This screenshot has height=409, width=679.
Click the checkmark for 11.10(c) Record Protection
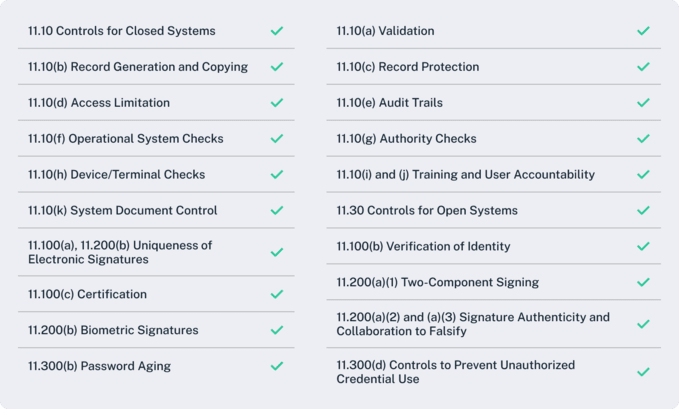(x=643, y=67)
